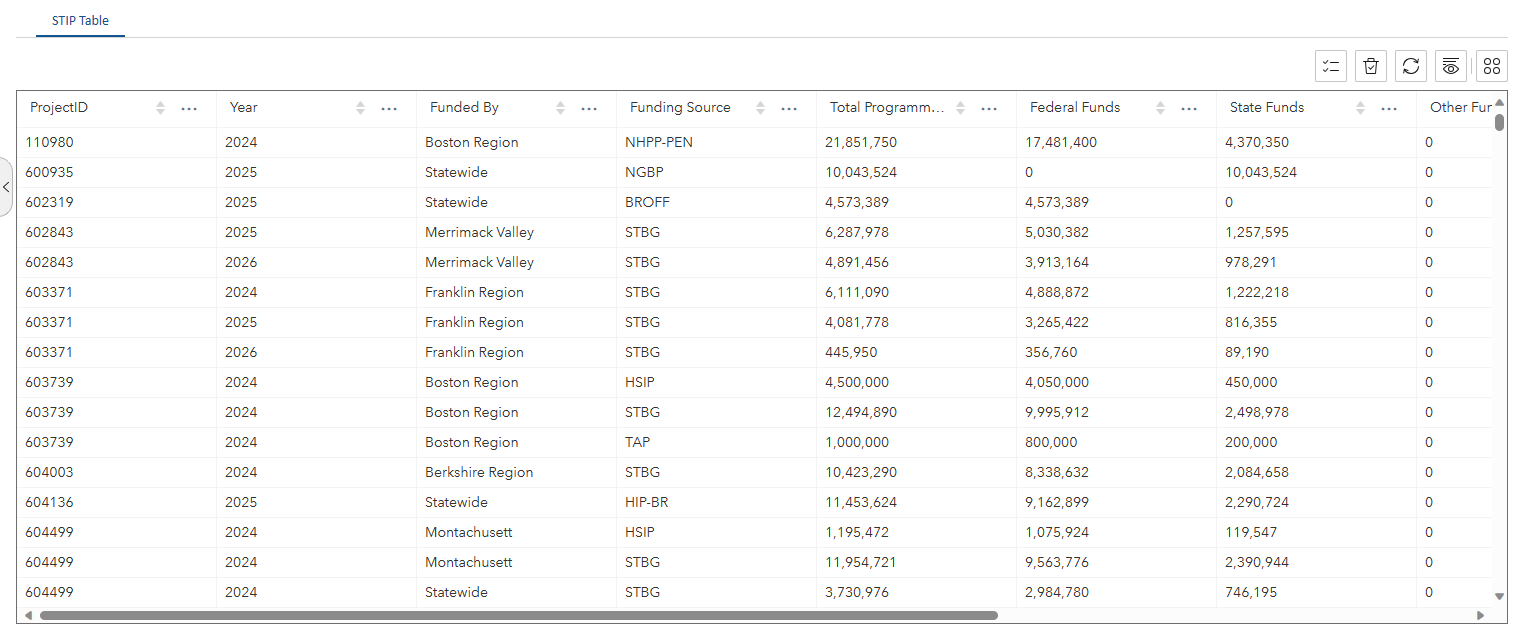1518x639 pixels.
Task: Toggle sort on the Federal Funds column
Action: tap(1159, 107)
